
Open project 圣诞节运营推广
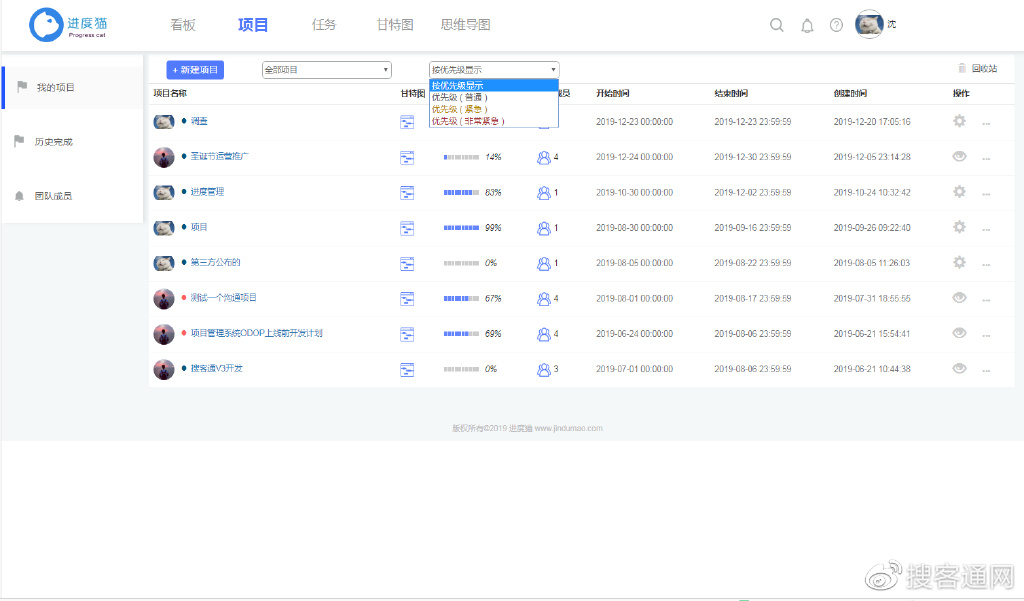[219, 156]
